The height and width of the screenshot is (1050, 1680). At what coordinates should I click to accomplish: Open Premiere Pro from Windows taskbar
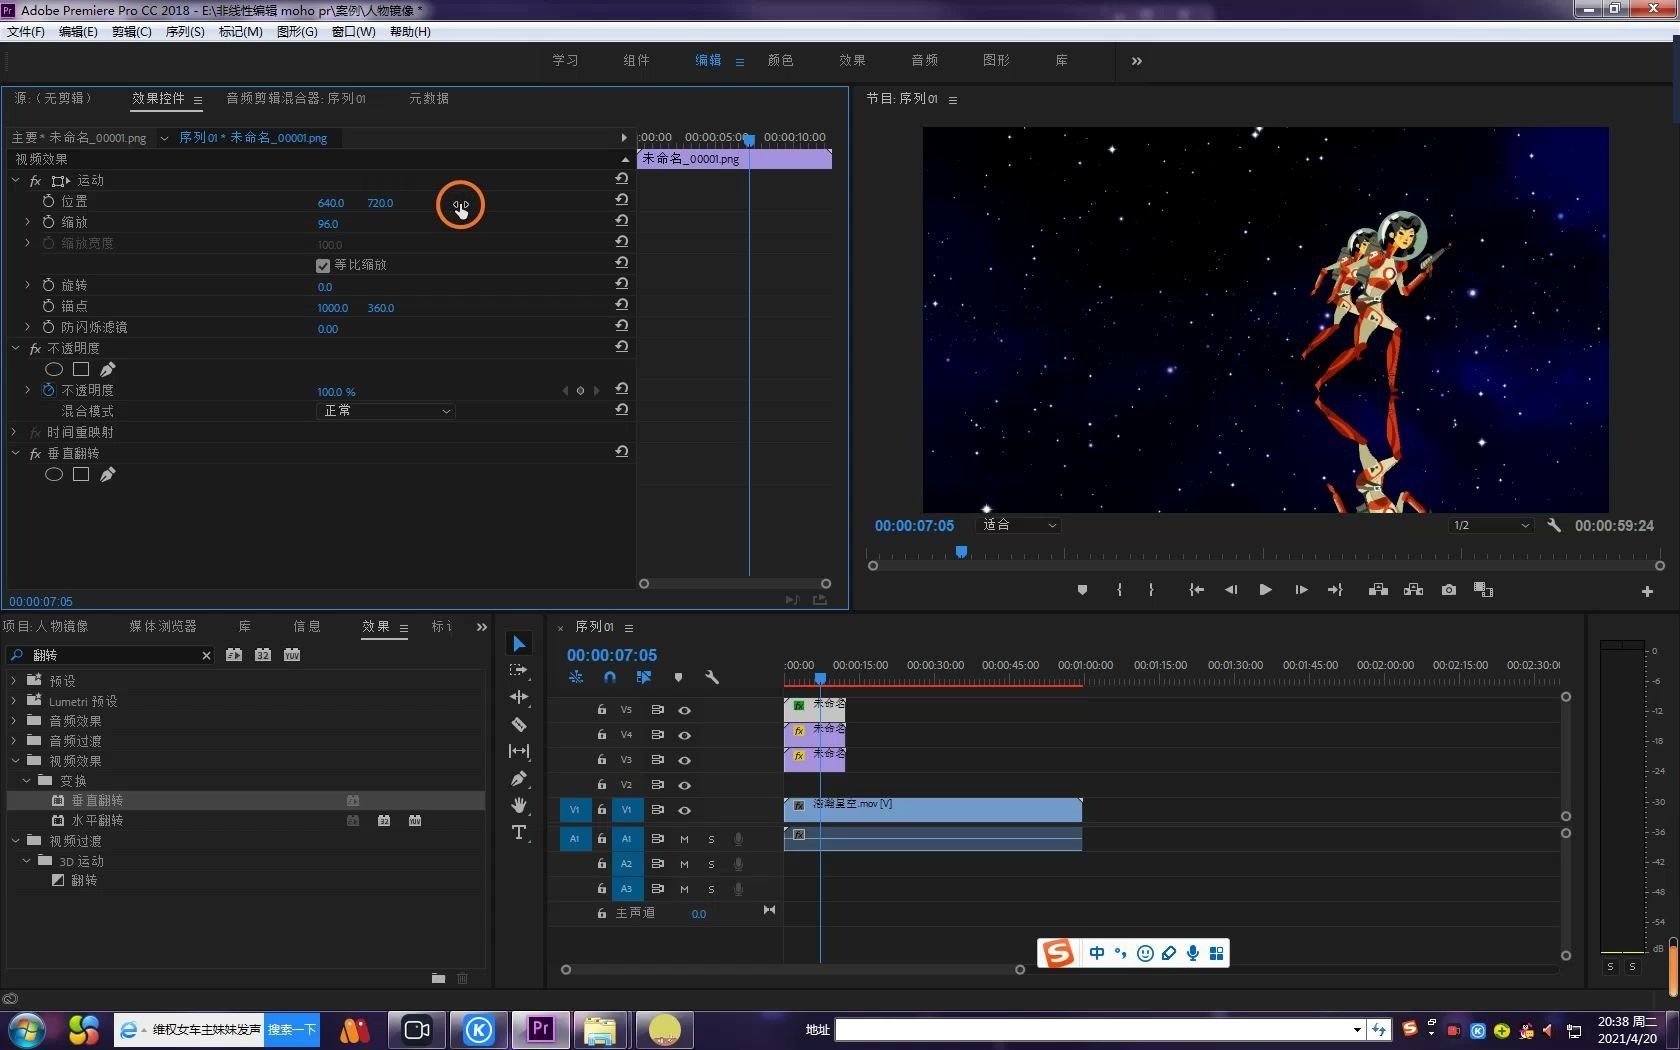(x=541, y=1029)
